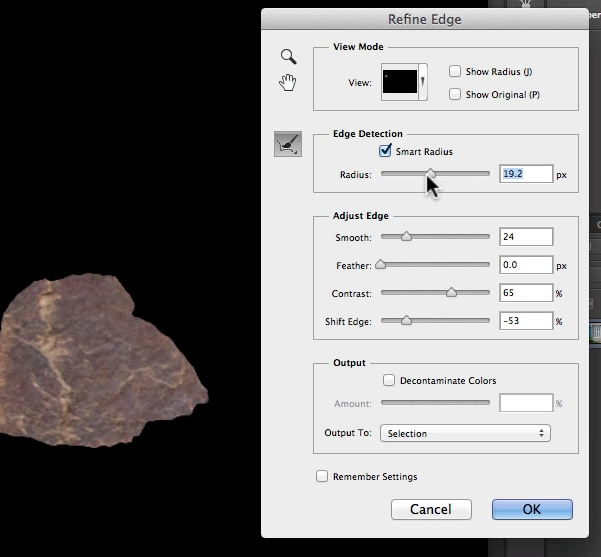601x557 pixels.
Task: Open the Output To dropdown
Action: [x=465, y=433]
